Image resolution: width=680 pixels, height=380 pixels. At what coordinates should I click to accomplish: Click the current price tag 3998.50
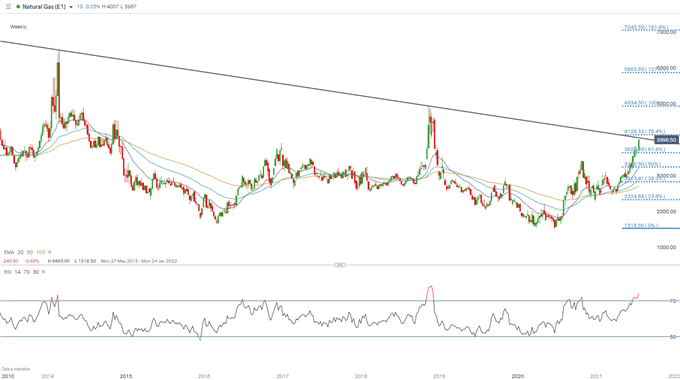tap(666, 140)
